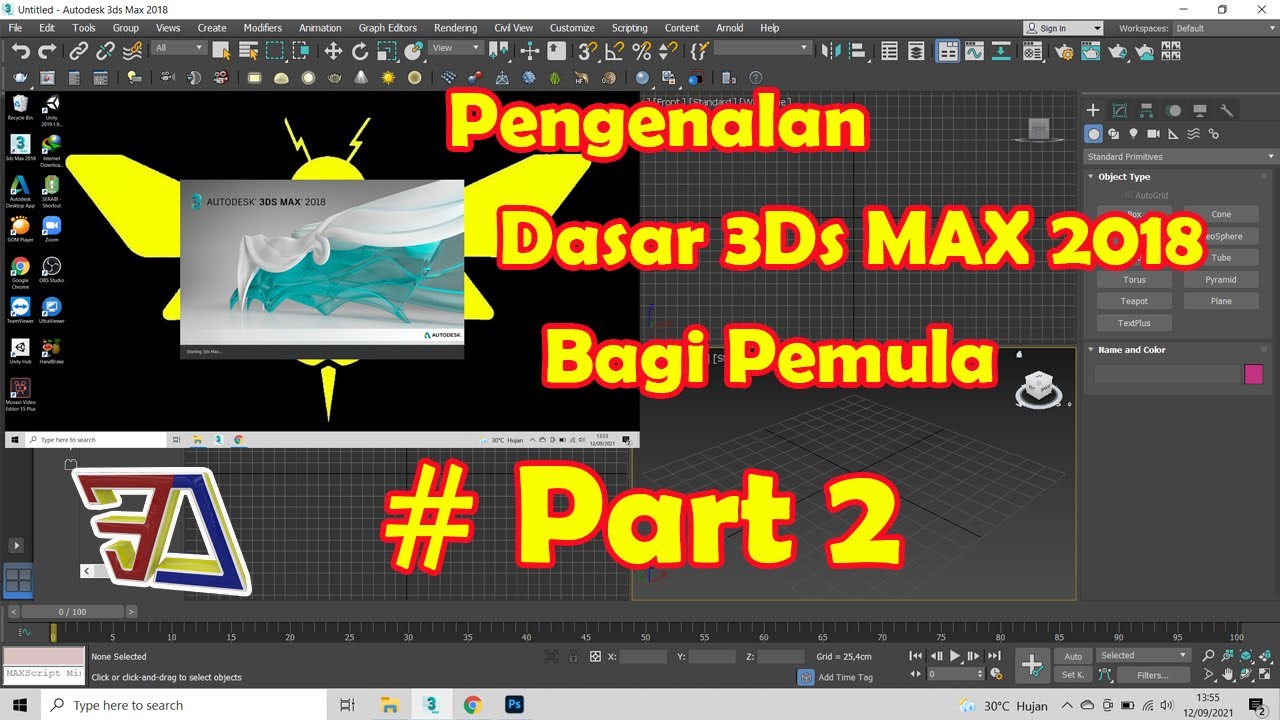Screen dimensions: 1280x720
Task: Click the Render Production teapot icon
Action: coord(1118,50)
